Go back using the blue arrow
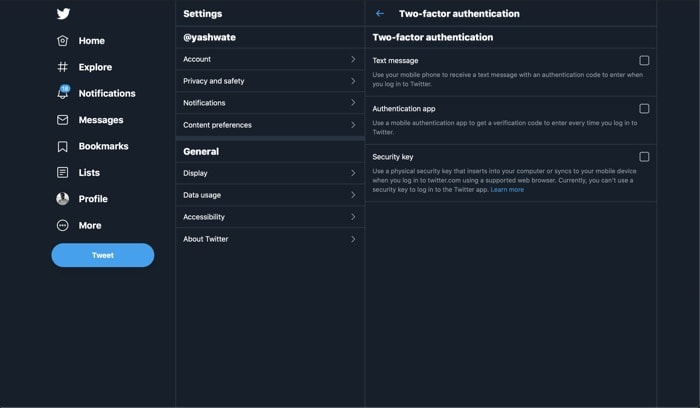700x408 pixels. click(380, 13)
